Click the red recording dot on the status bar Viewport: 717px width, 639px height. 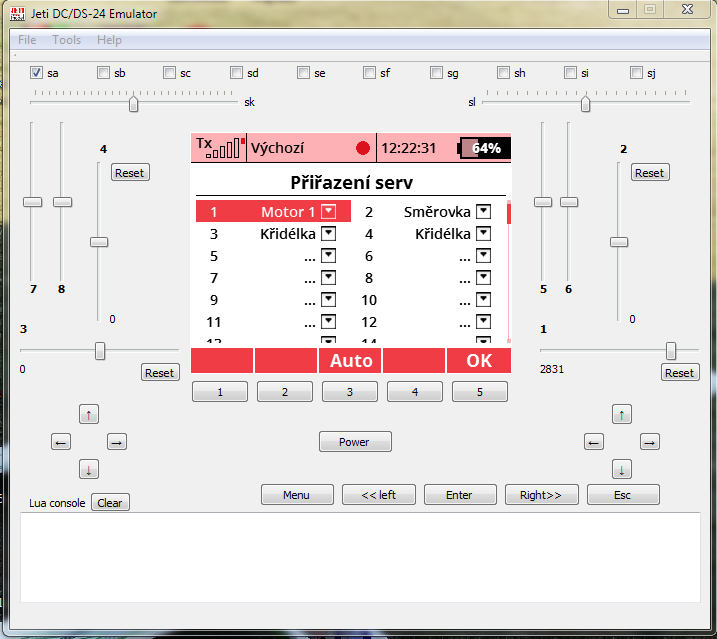point(362,148)
